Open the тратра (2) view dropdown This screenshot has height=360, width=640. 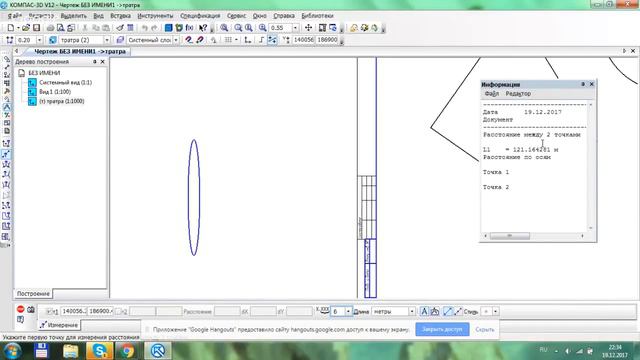107,40
